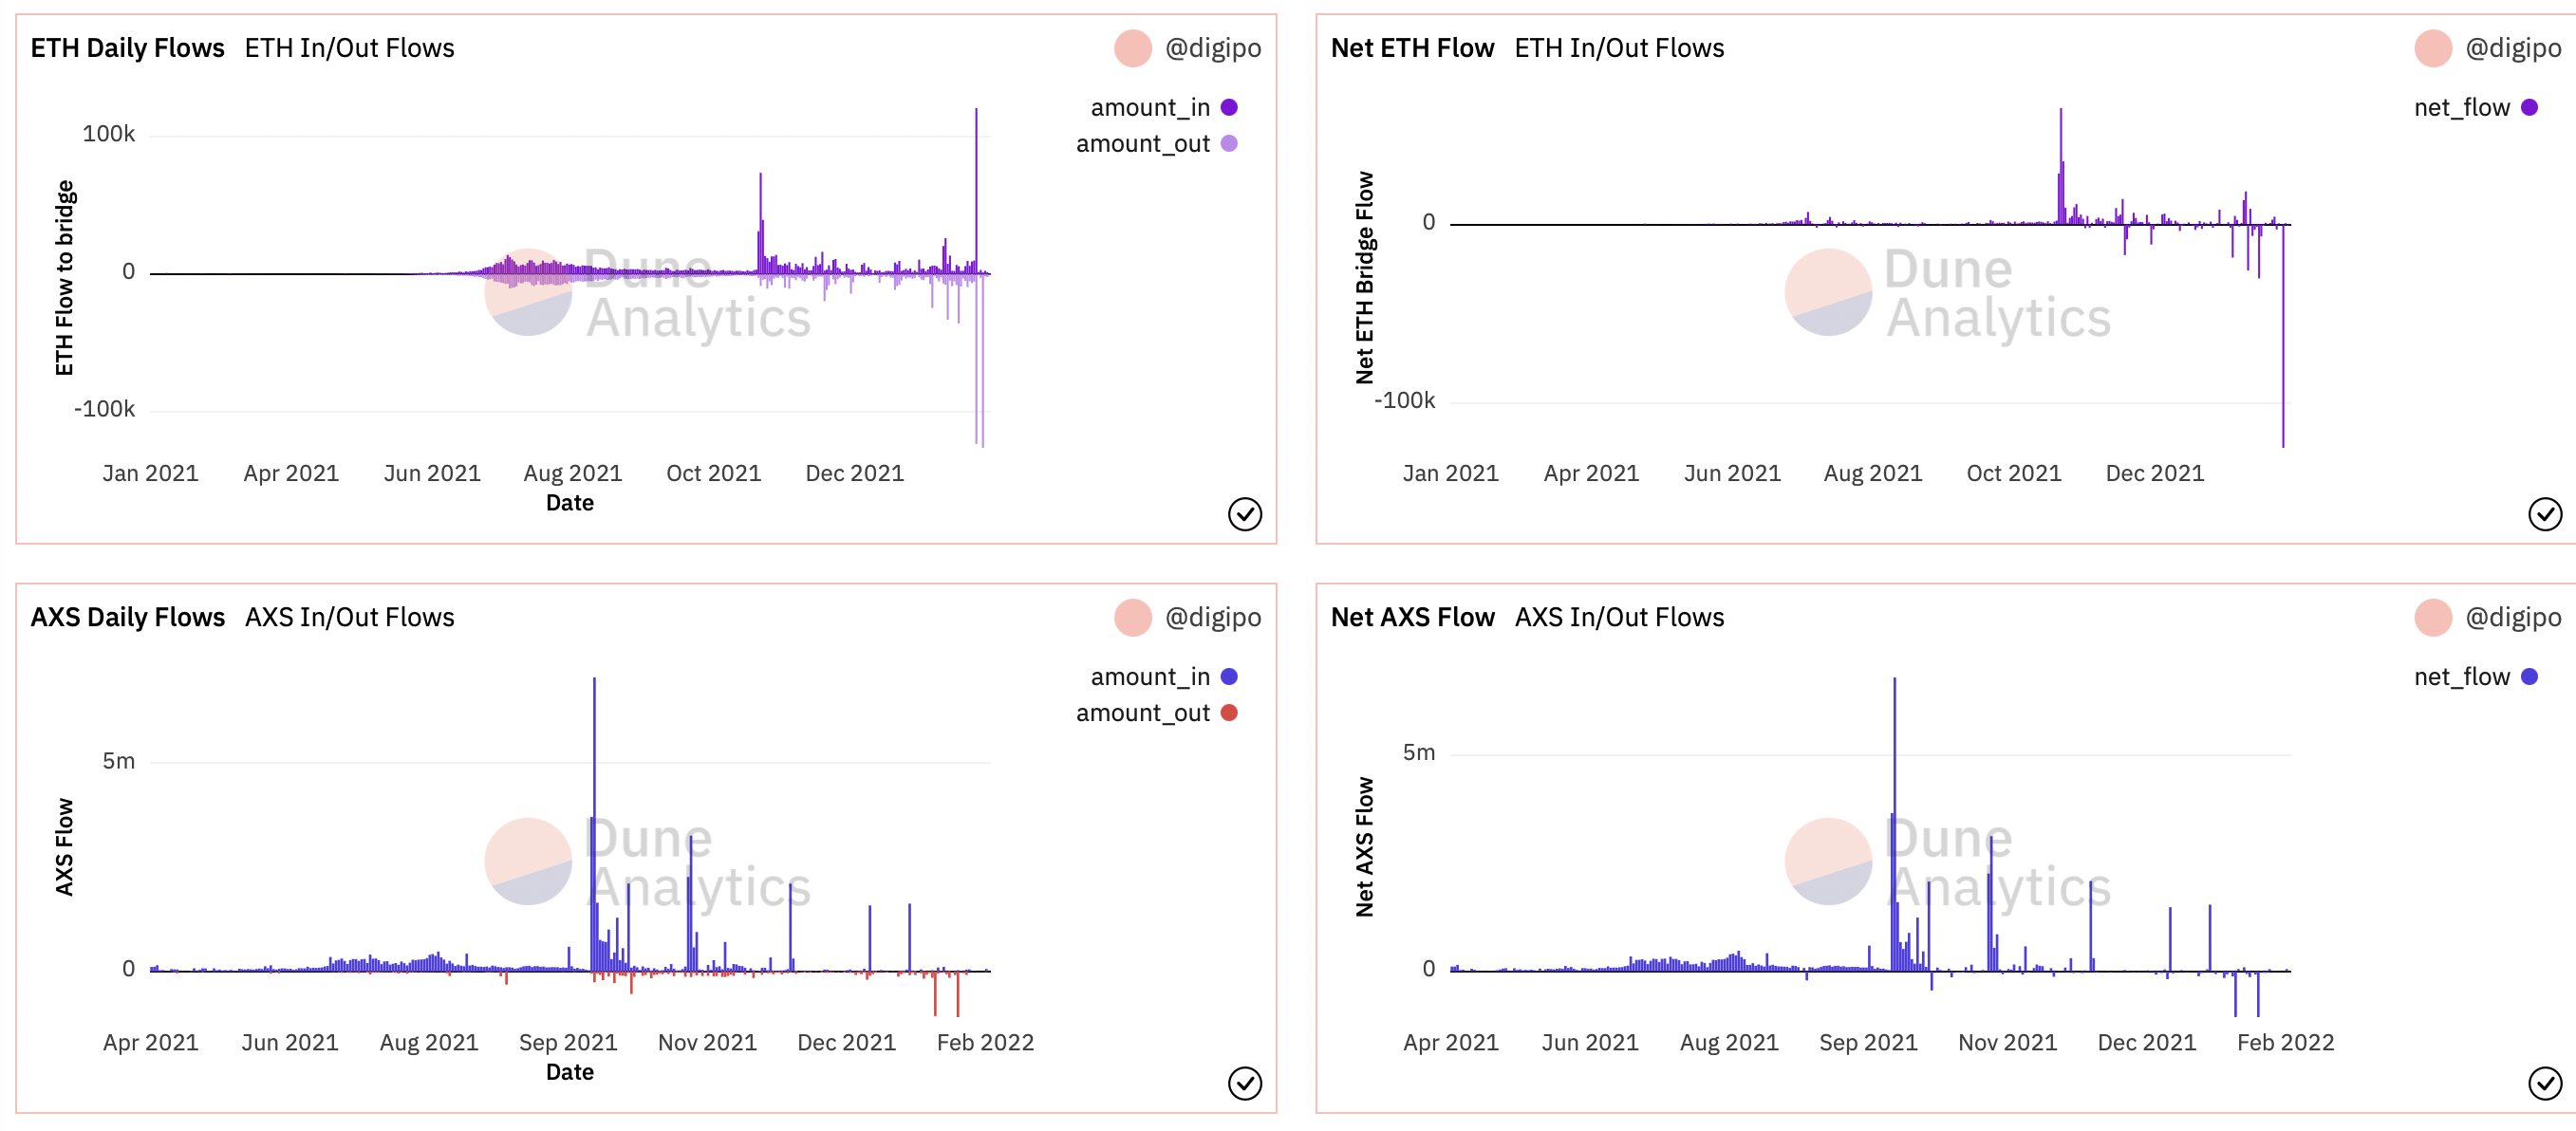Toggle amount_out series in AXS Daily Flows legend
The height and width of the screenshot is (1131, 2576).
pos(1156,712)
